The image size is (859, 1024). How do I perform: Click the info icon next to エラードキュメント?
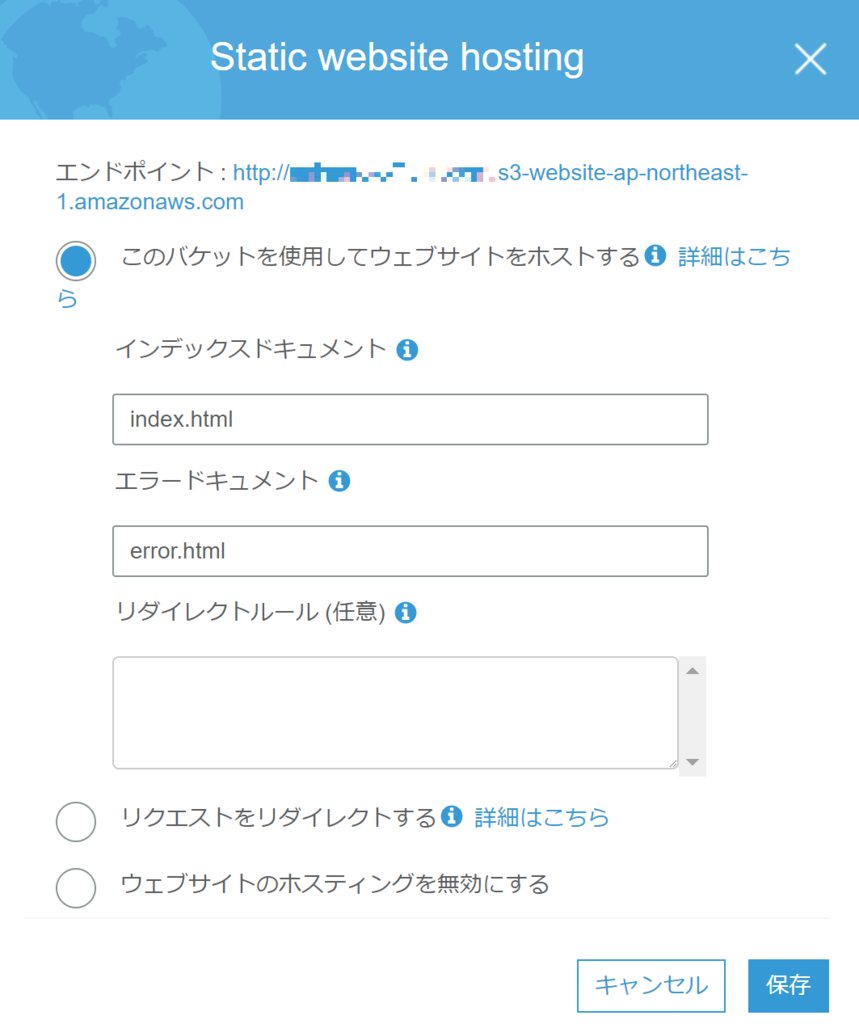[x=339, y=481]
